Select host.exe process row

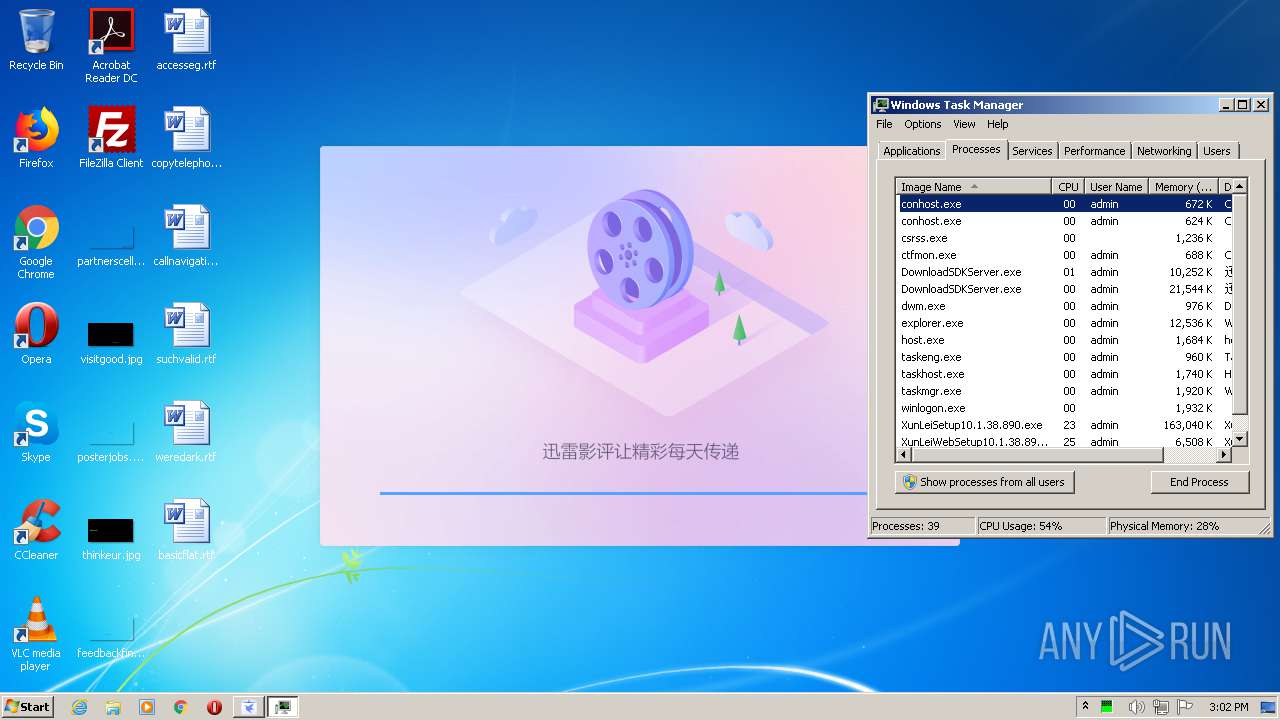[x=1064, y=340]
